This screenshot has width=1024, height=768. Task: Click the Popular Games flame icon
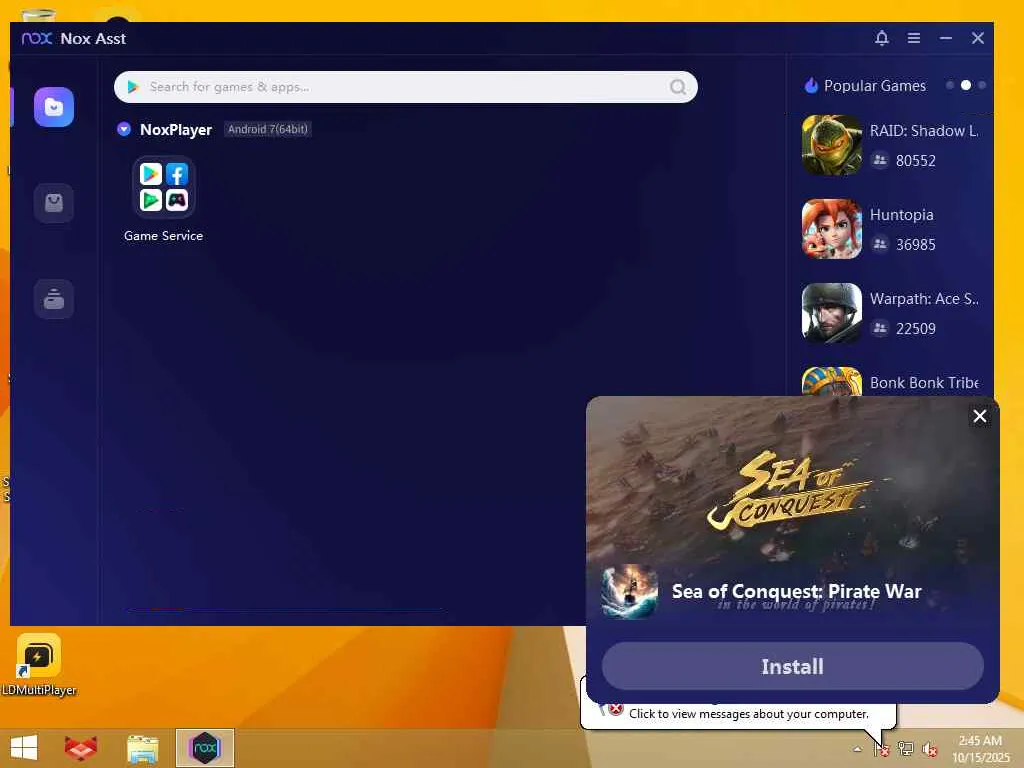pos(811,86)
